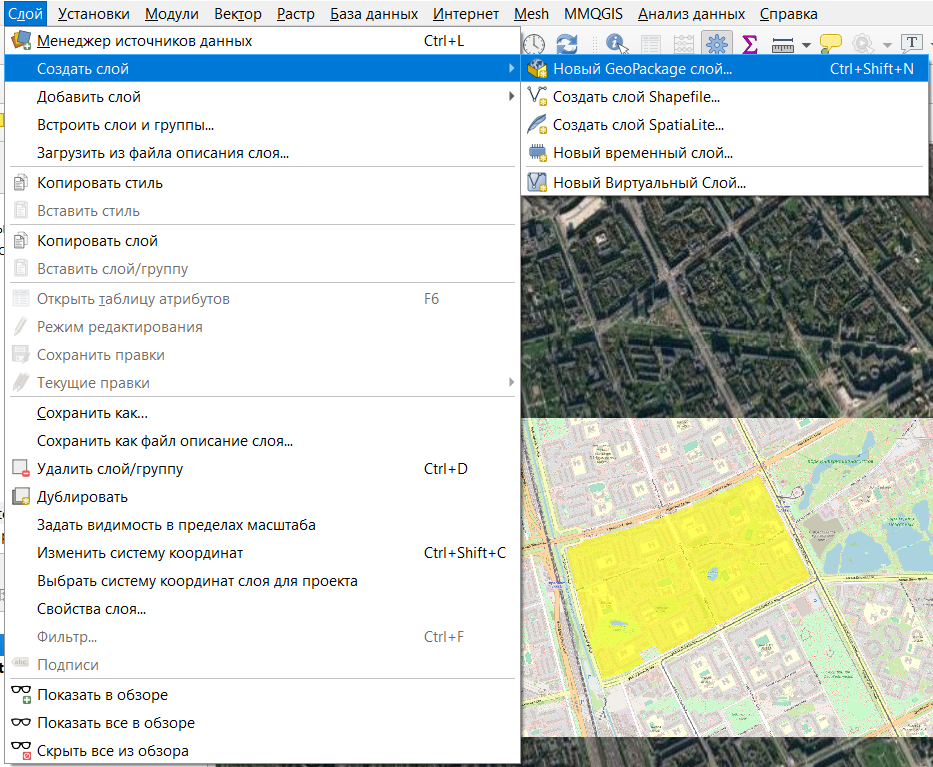
Task: Select Дублировать to duplicate layer
Action: pos(82,497)
